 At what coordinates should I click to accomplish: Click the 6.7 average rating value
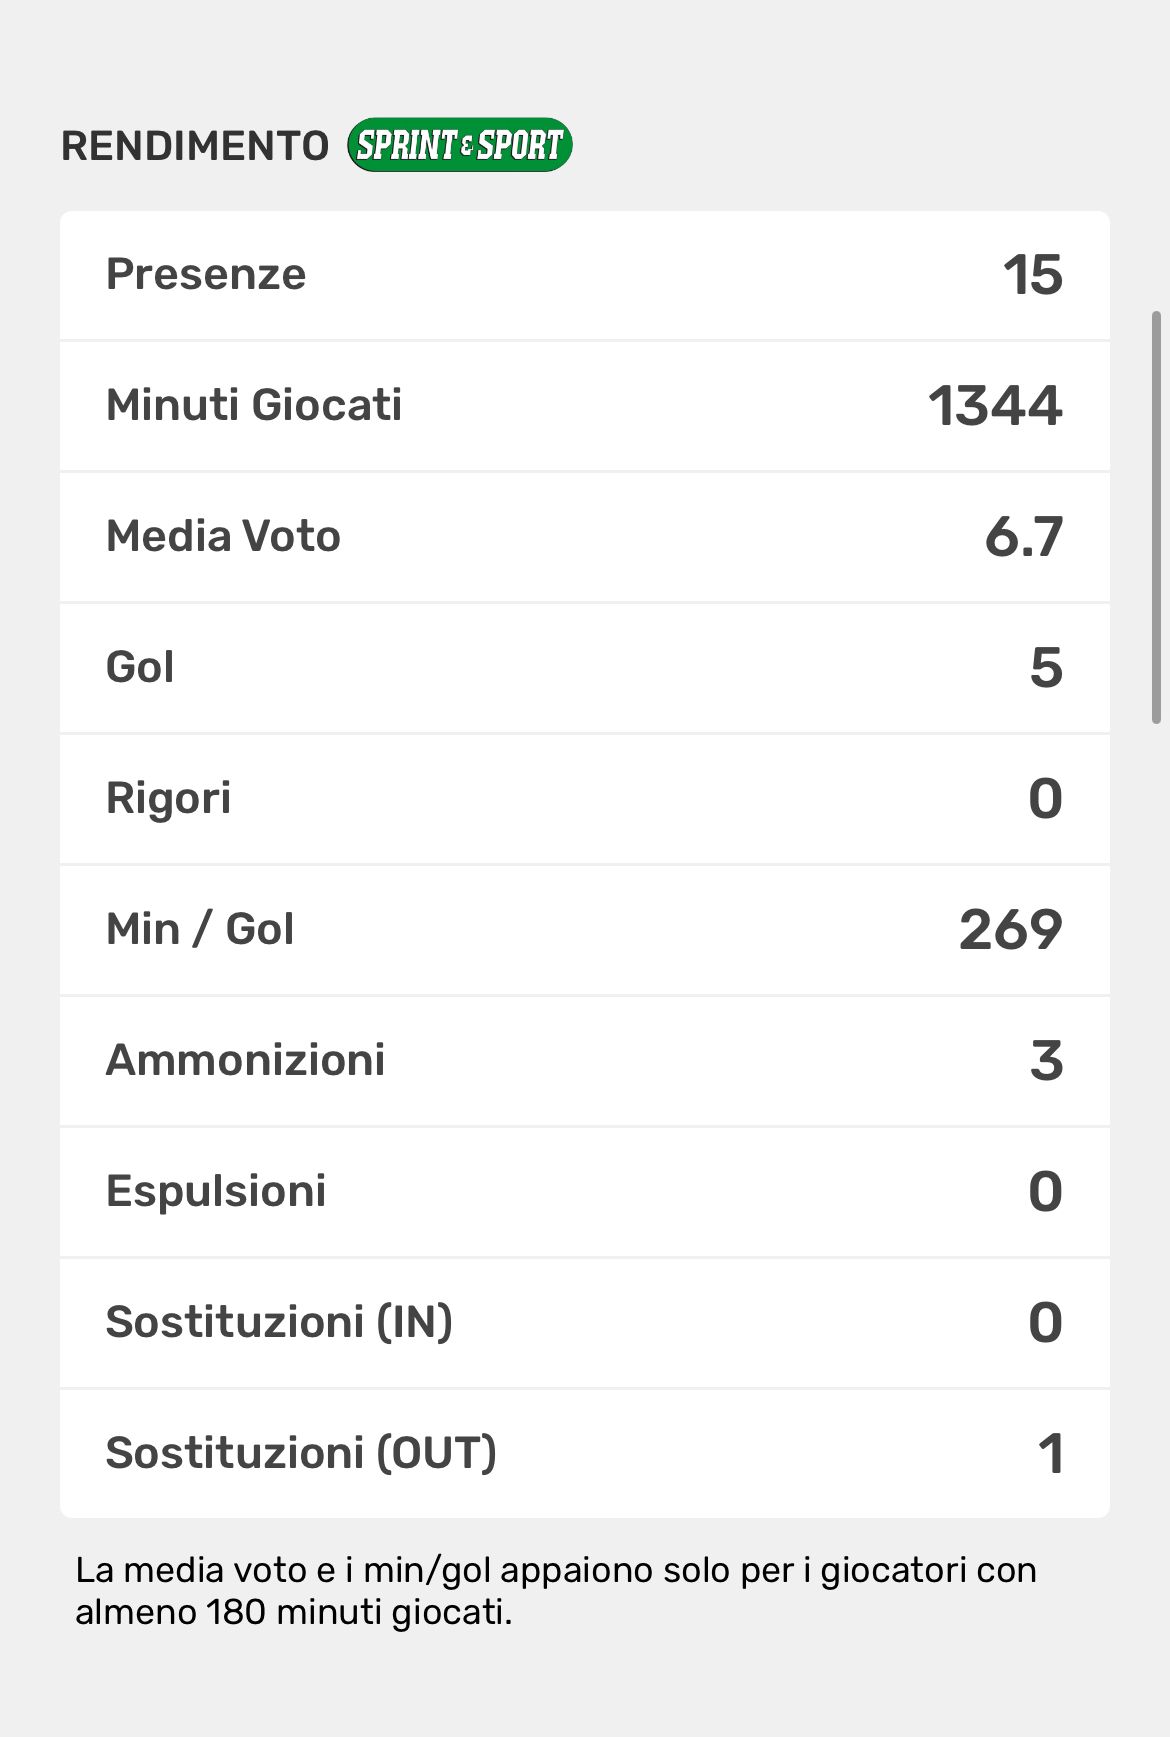click(x=1023, y=537)
